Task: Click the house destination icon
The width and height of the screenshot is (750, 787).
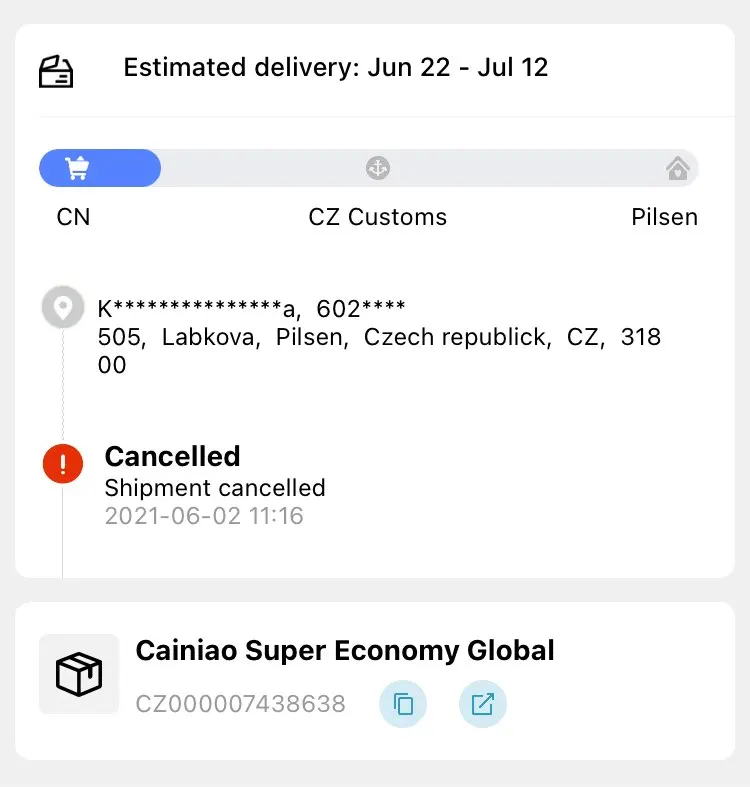Action: tap(678, 168)
